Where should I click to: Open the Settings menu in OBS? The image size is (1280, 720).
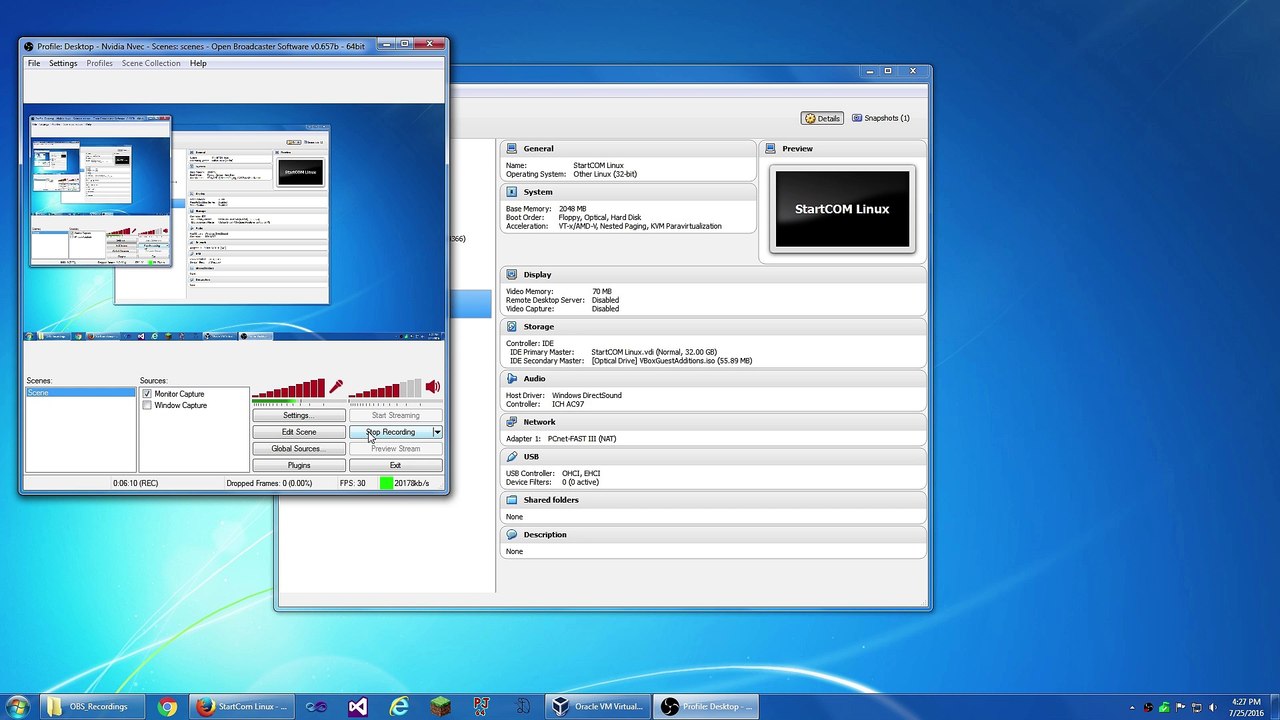(63, 63)
